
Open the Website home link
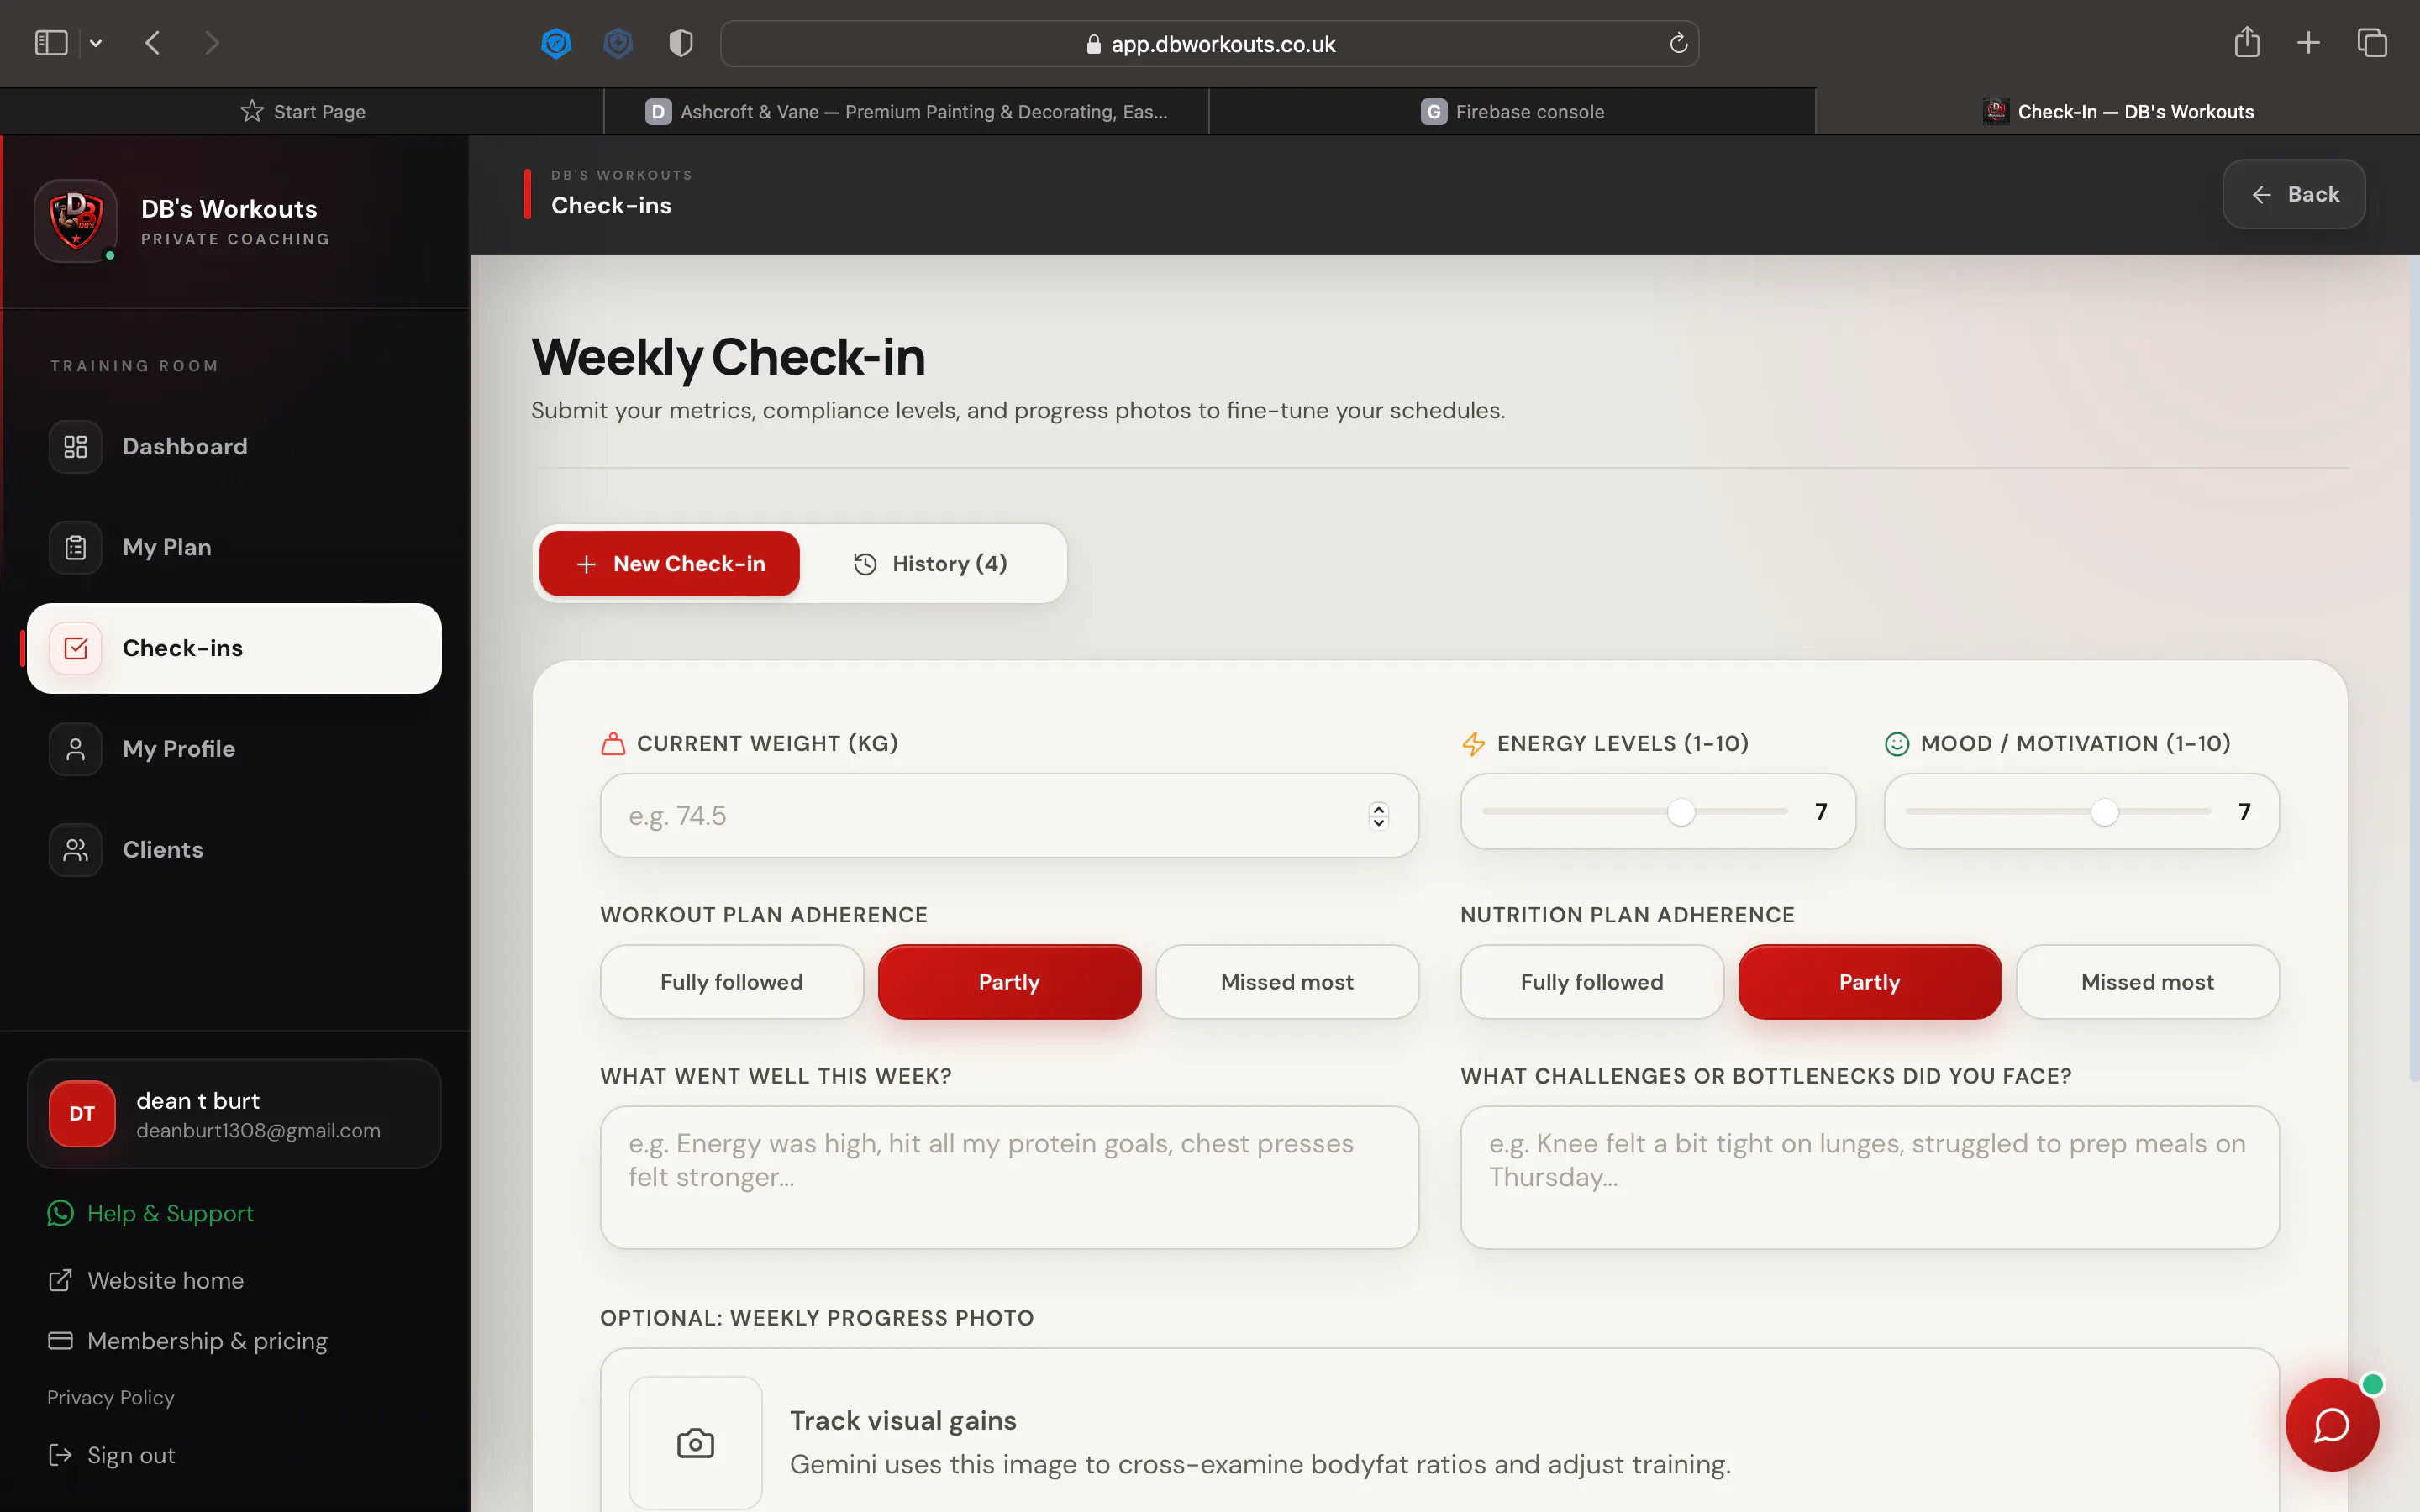(x=146, y=1280)
